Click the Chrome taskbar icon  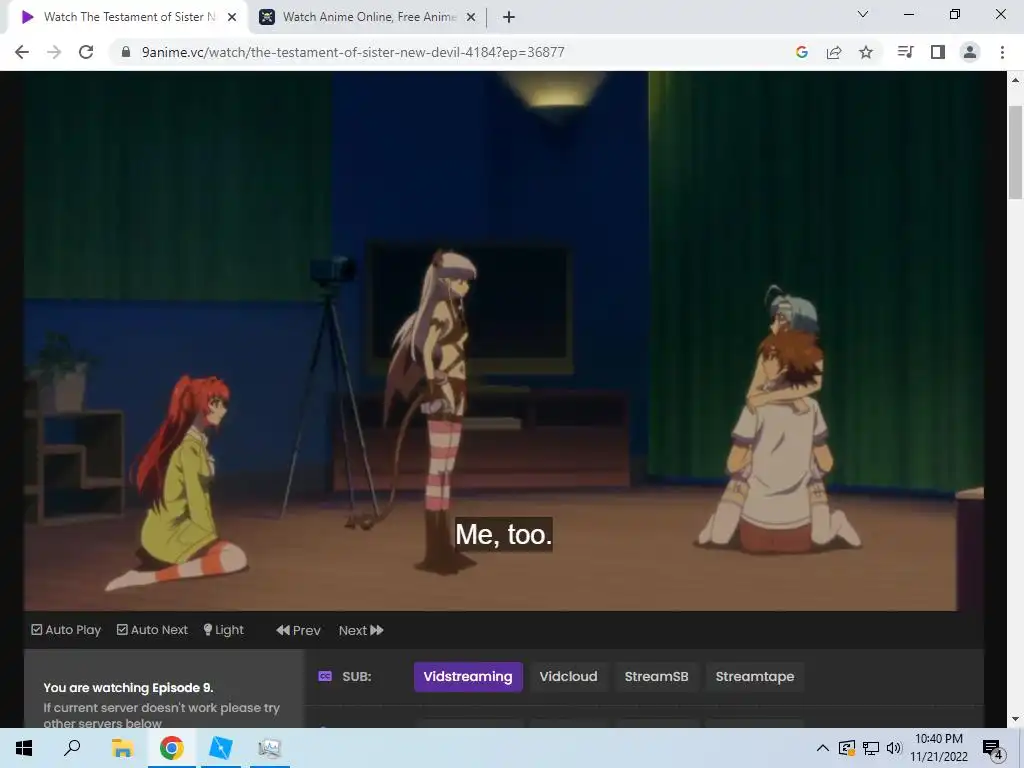point(171,748)
